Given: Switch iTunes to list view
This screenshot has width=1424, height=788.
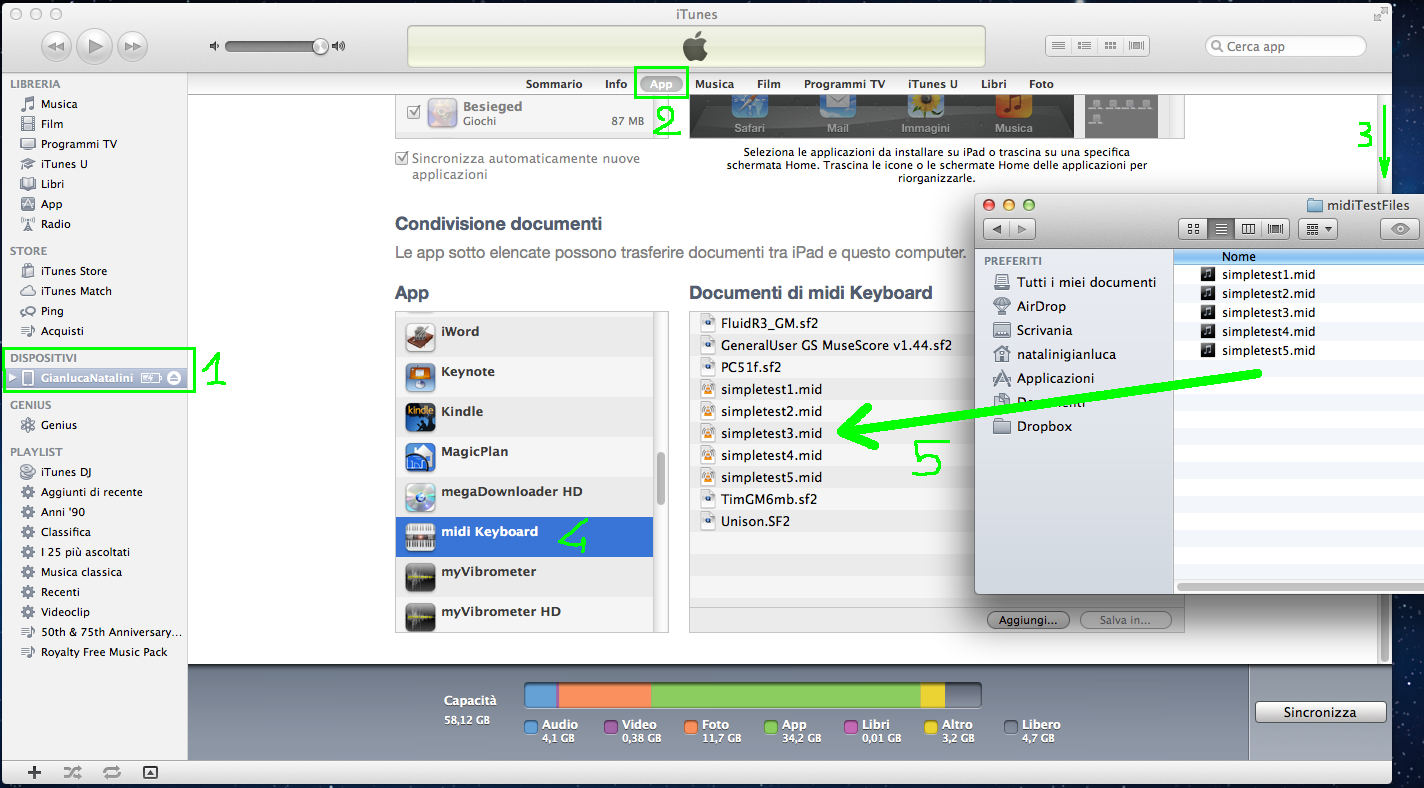Looking at the screenshot, I should point(1059,46).
